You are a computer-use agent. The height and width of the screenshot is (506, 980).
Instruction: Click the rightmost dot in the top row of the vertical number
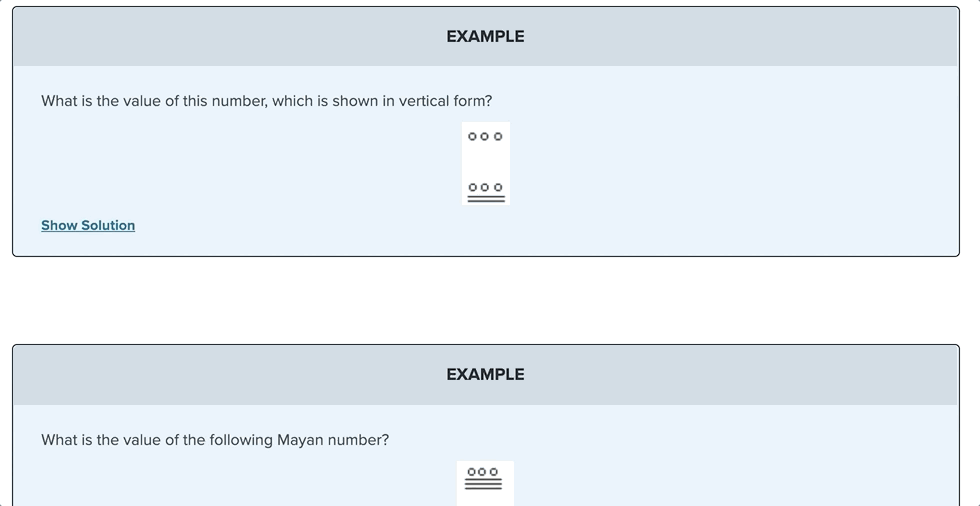pyautogui.click(x=498, y=136)
